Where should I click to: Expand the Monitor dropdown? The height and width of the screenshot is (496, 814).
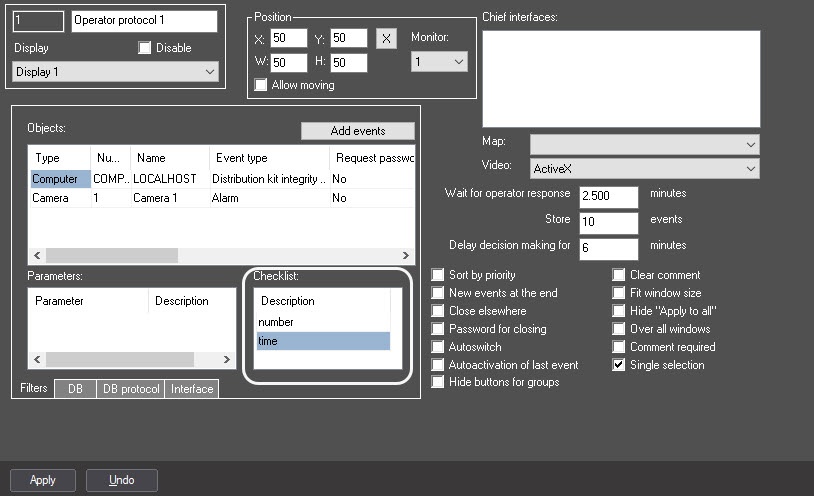click(439, 62)
